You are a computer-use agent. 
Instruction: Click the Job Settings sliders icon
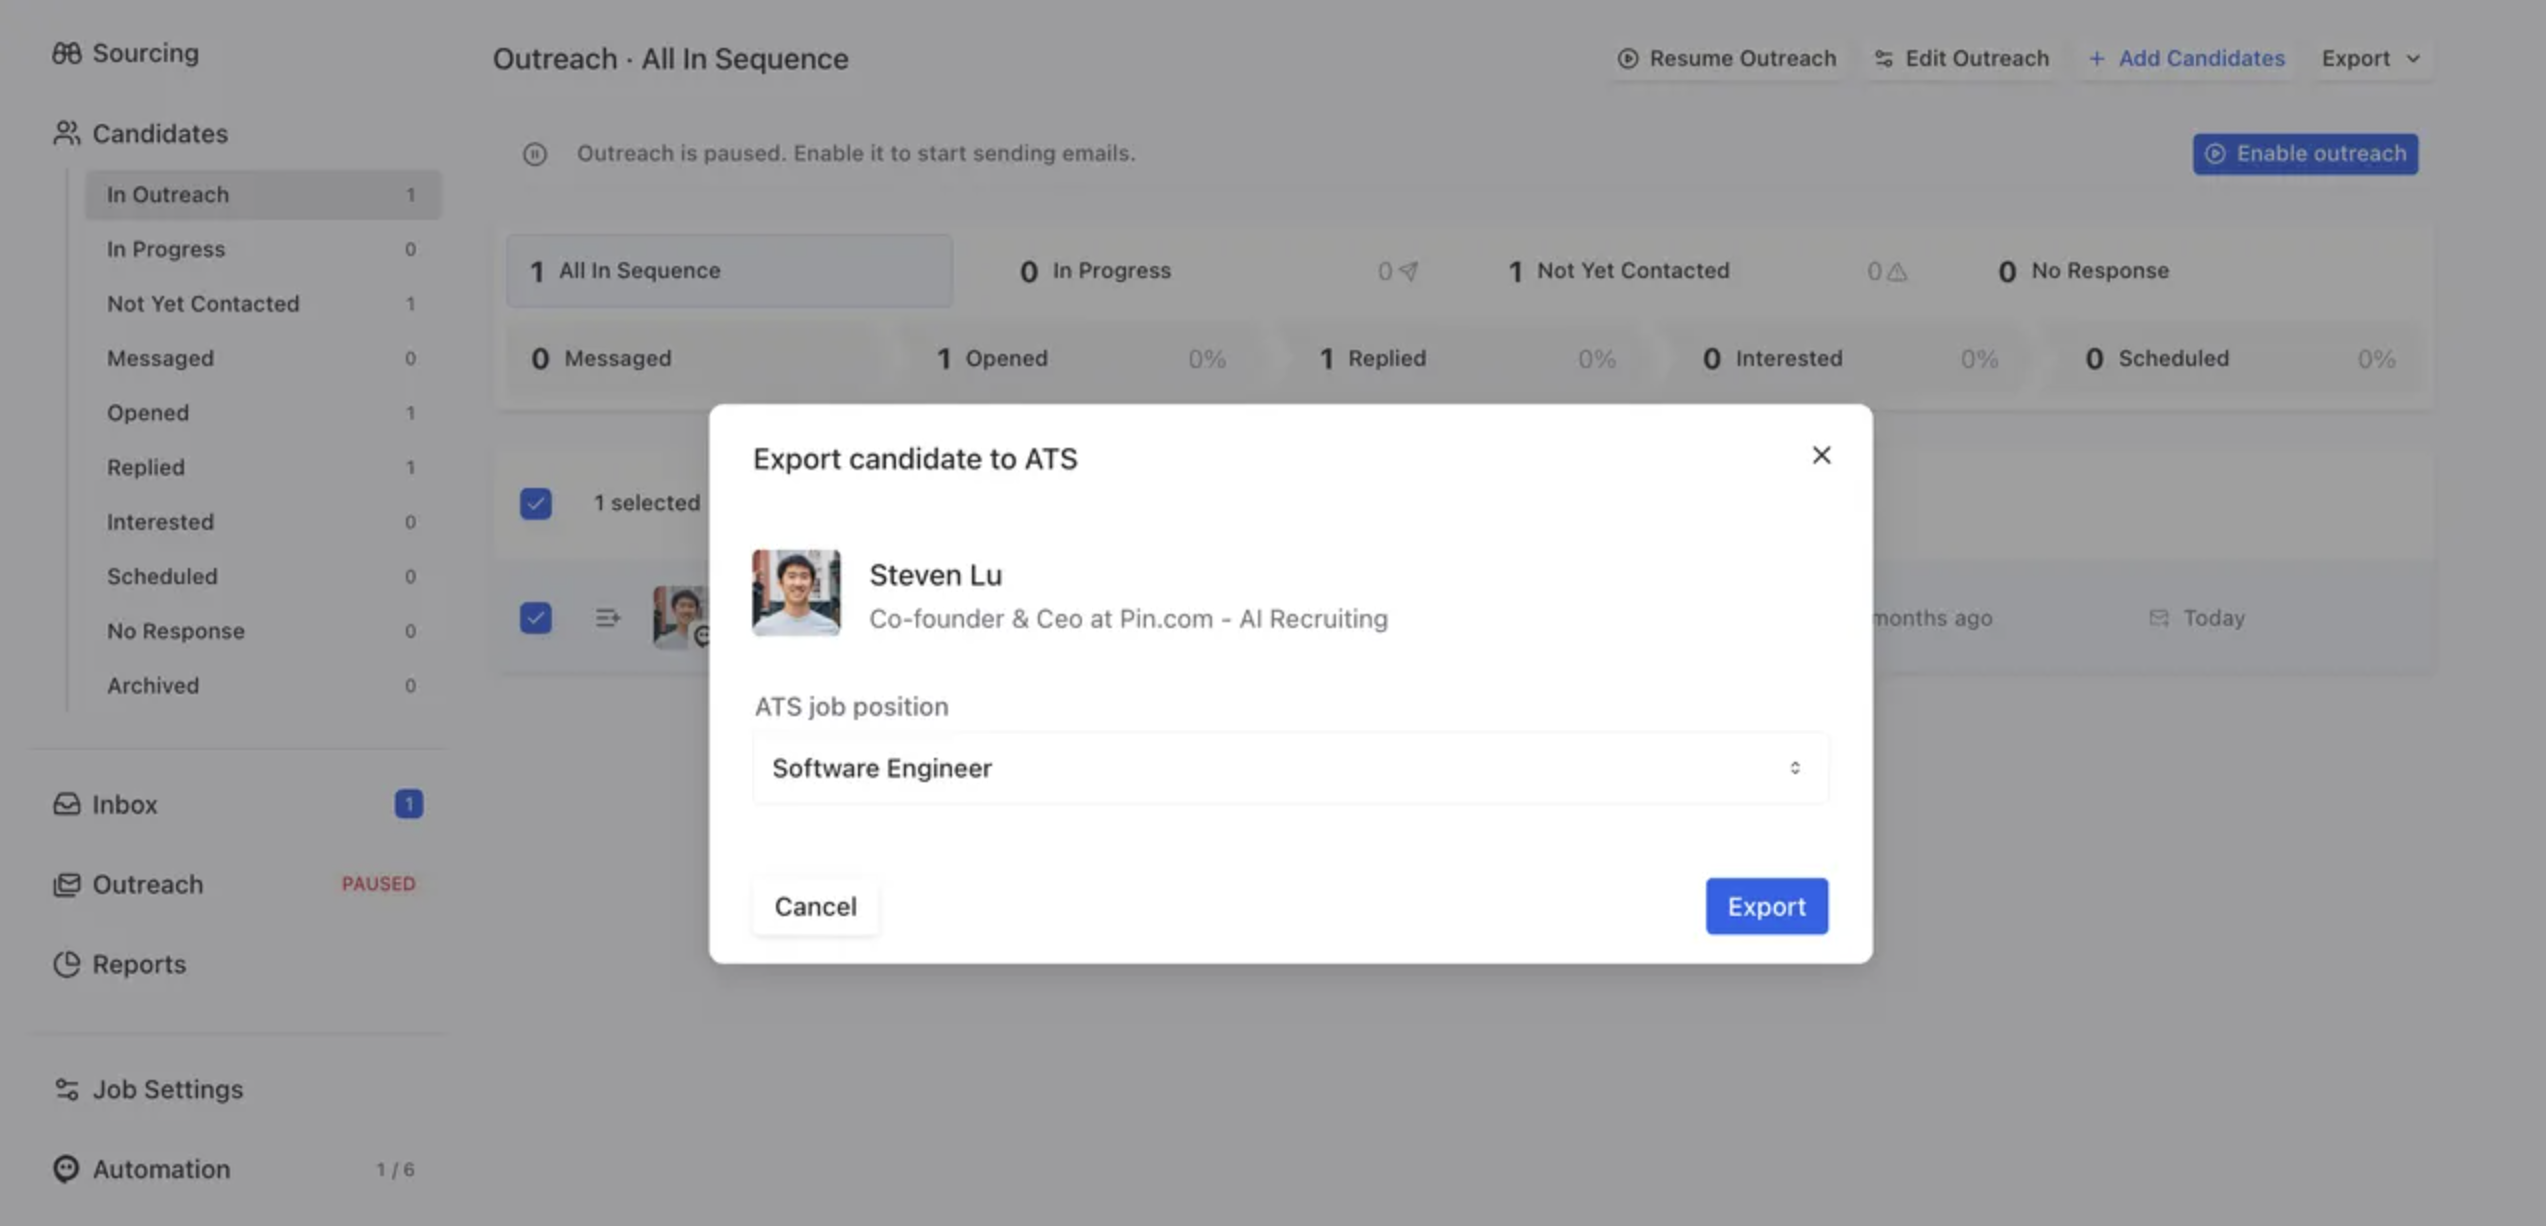pos(67,1089)
